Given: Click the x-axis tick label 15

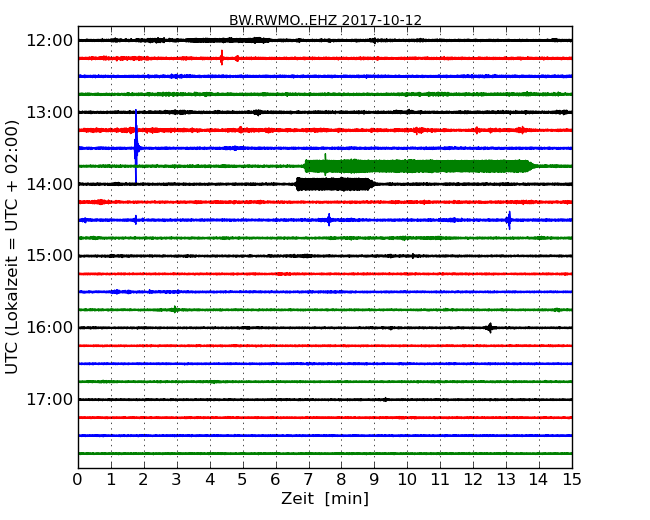Looking at the screenshot, I should click(572, 480).
